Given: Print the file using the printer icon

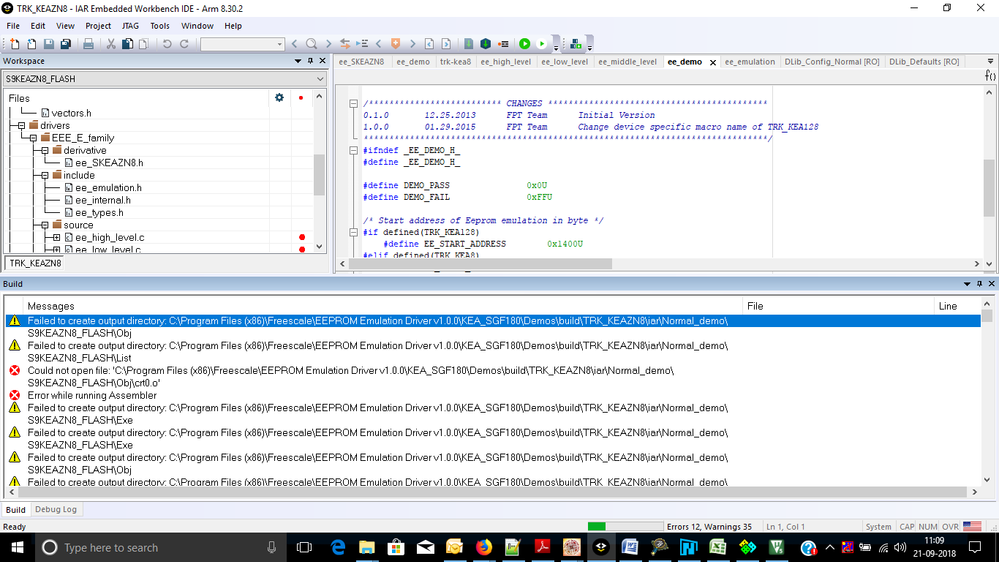Looking at the screenshot, I should 89,44.
